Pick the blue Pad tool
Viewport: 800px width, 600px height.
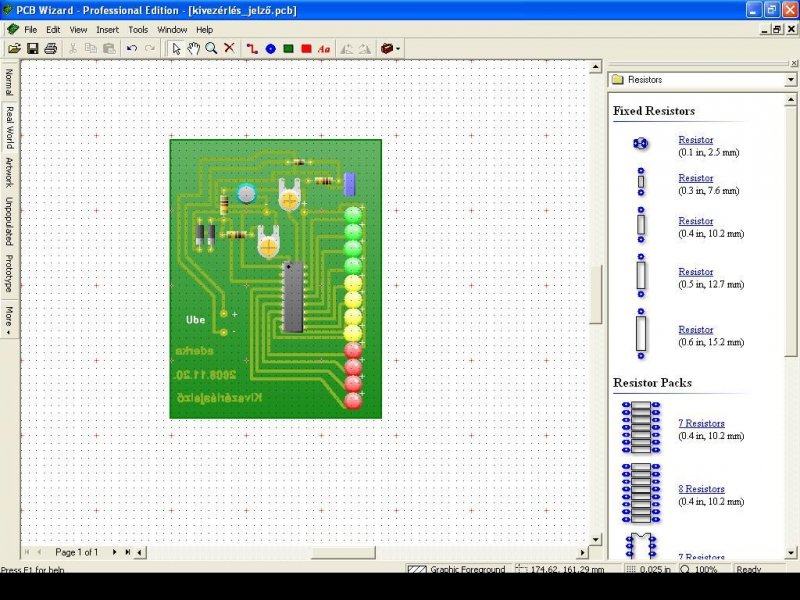270,49
